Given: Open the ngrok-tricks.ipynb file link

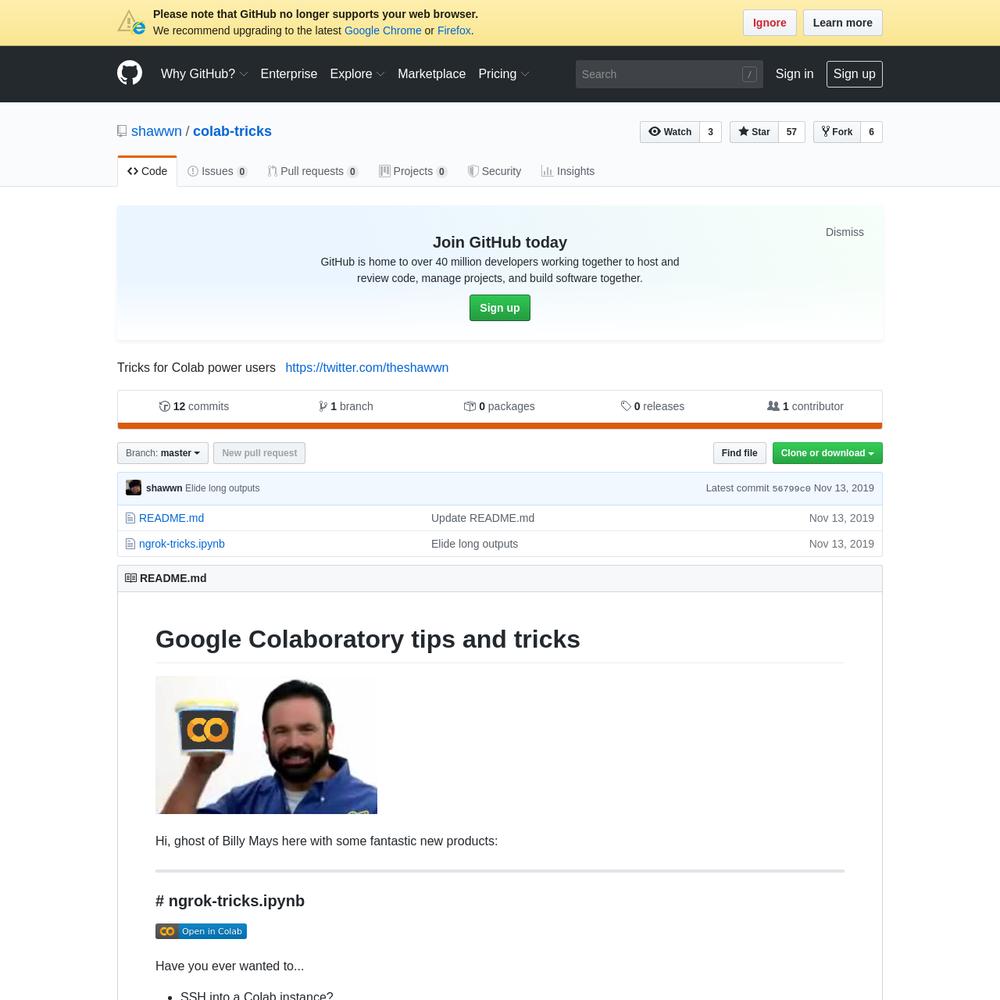Looking at the screenshot, I should point(182,544).
